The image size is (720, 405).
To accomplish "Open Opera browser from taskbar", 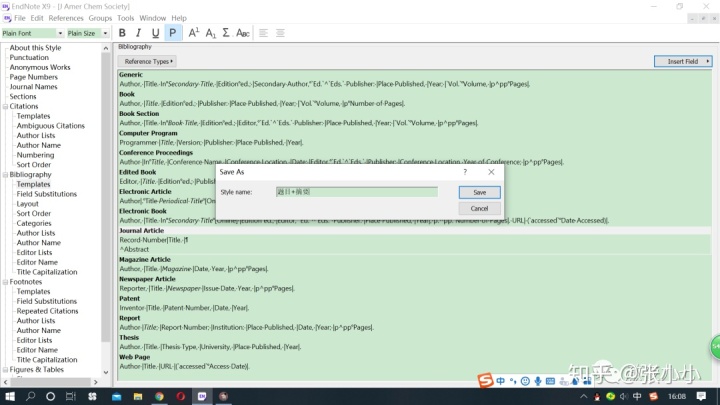I will pos(180,396).
